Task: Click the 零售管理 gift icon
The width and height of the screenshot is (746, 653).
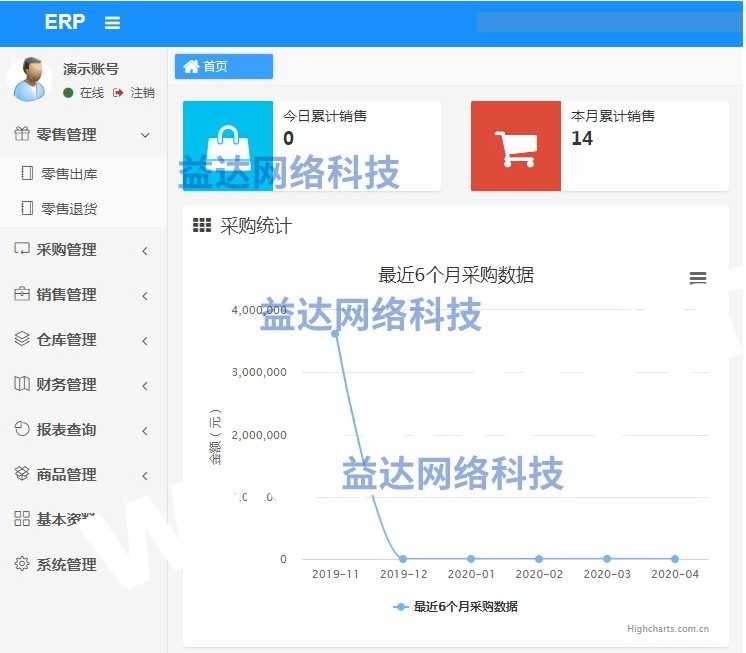Action: coord(22,134)
